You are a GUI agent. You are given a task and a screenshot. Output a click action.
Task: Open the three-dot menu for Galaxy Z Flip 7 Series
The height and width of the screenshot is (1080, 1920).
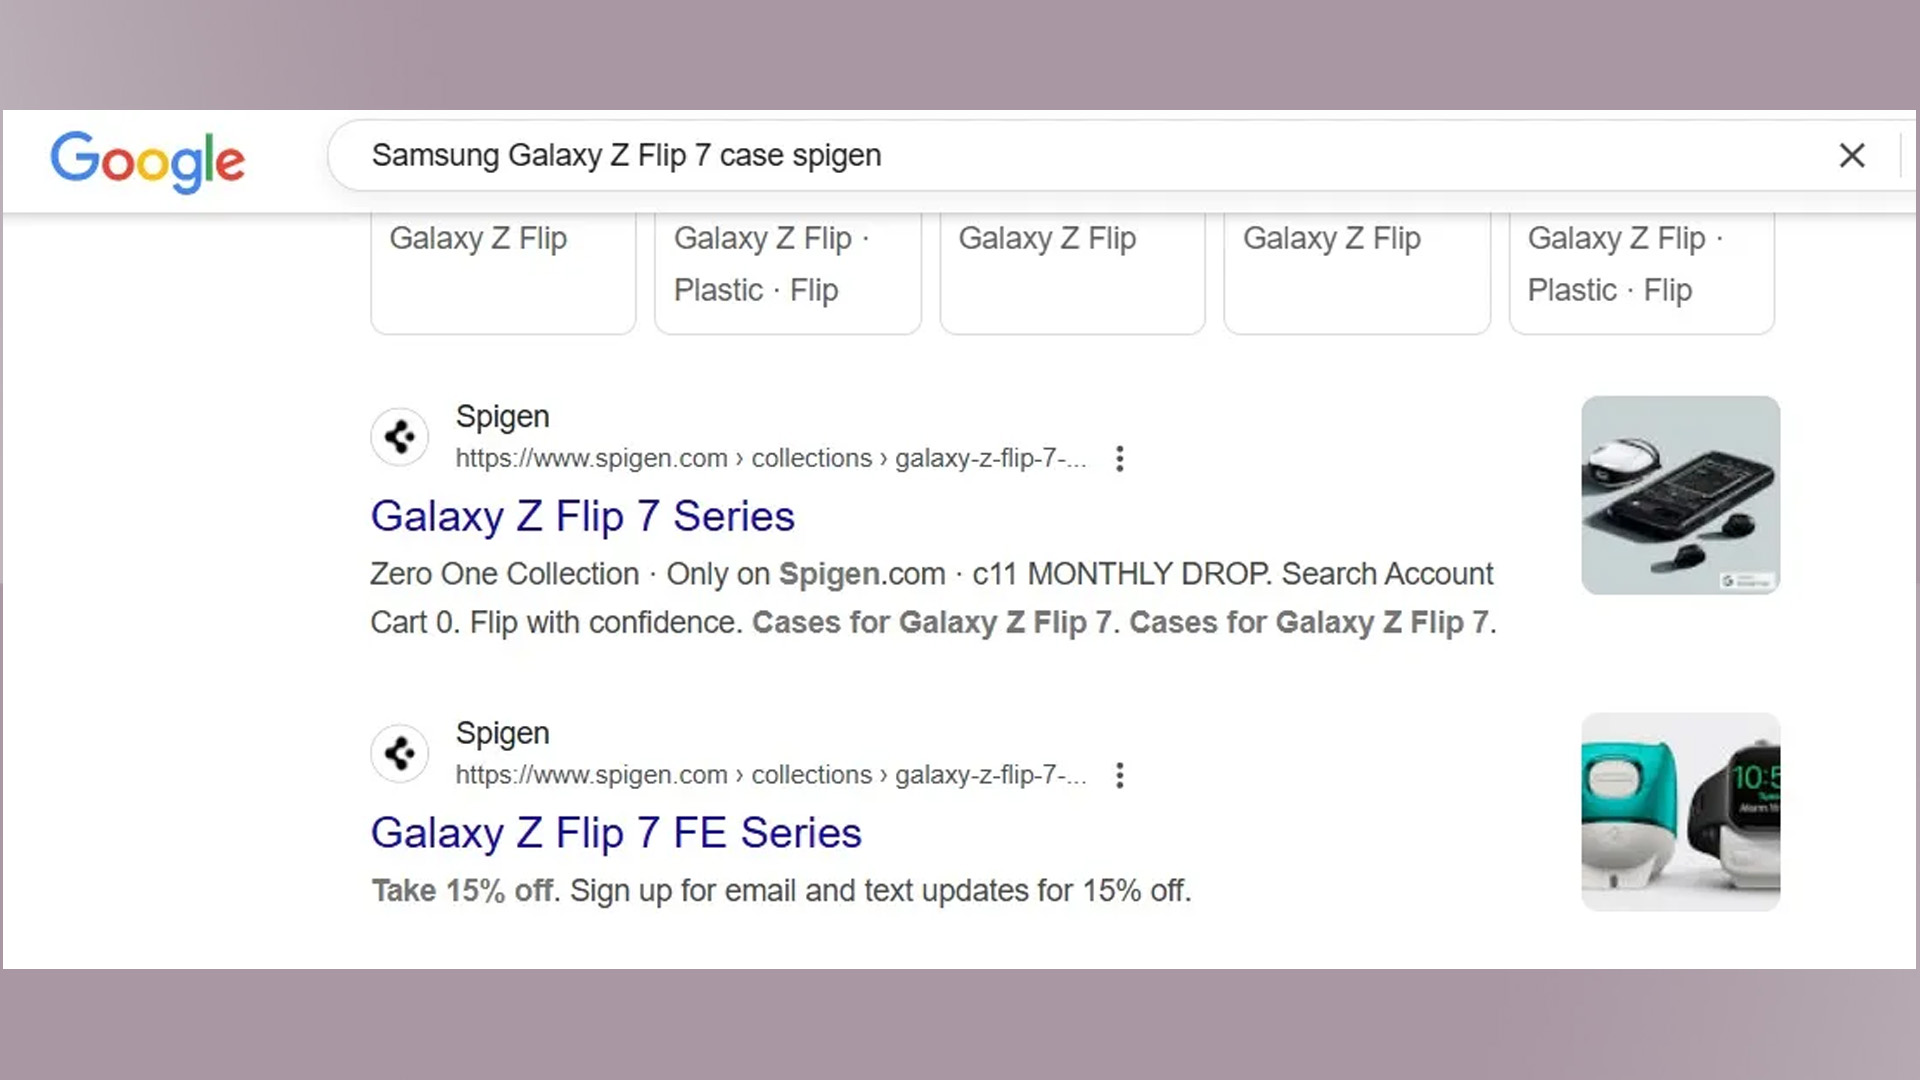(x=1120, y=458)
